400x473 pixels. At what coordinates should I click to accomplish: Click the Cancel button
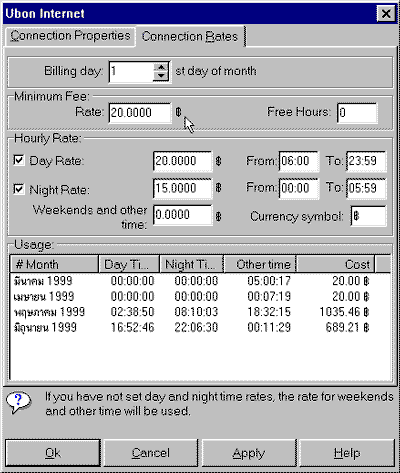click(151, 453)
